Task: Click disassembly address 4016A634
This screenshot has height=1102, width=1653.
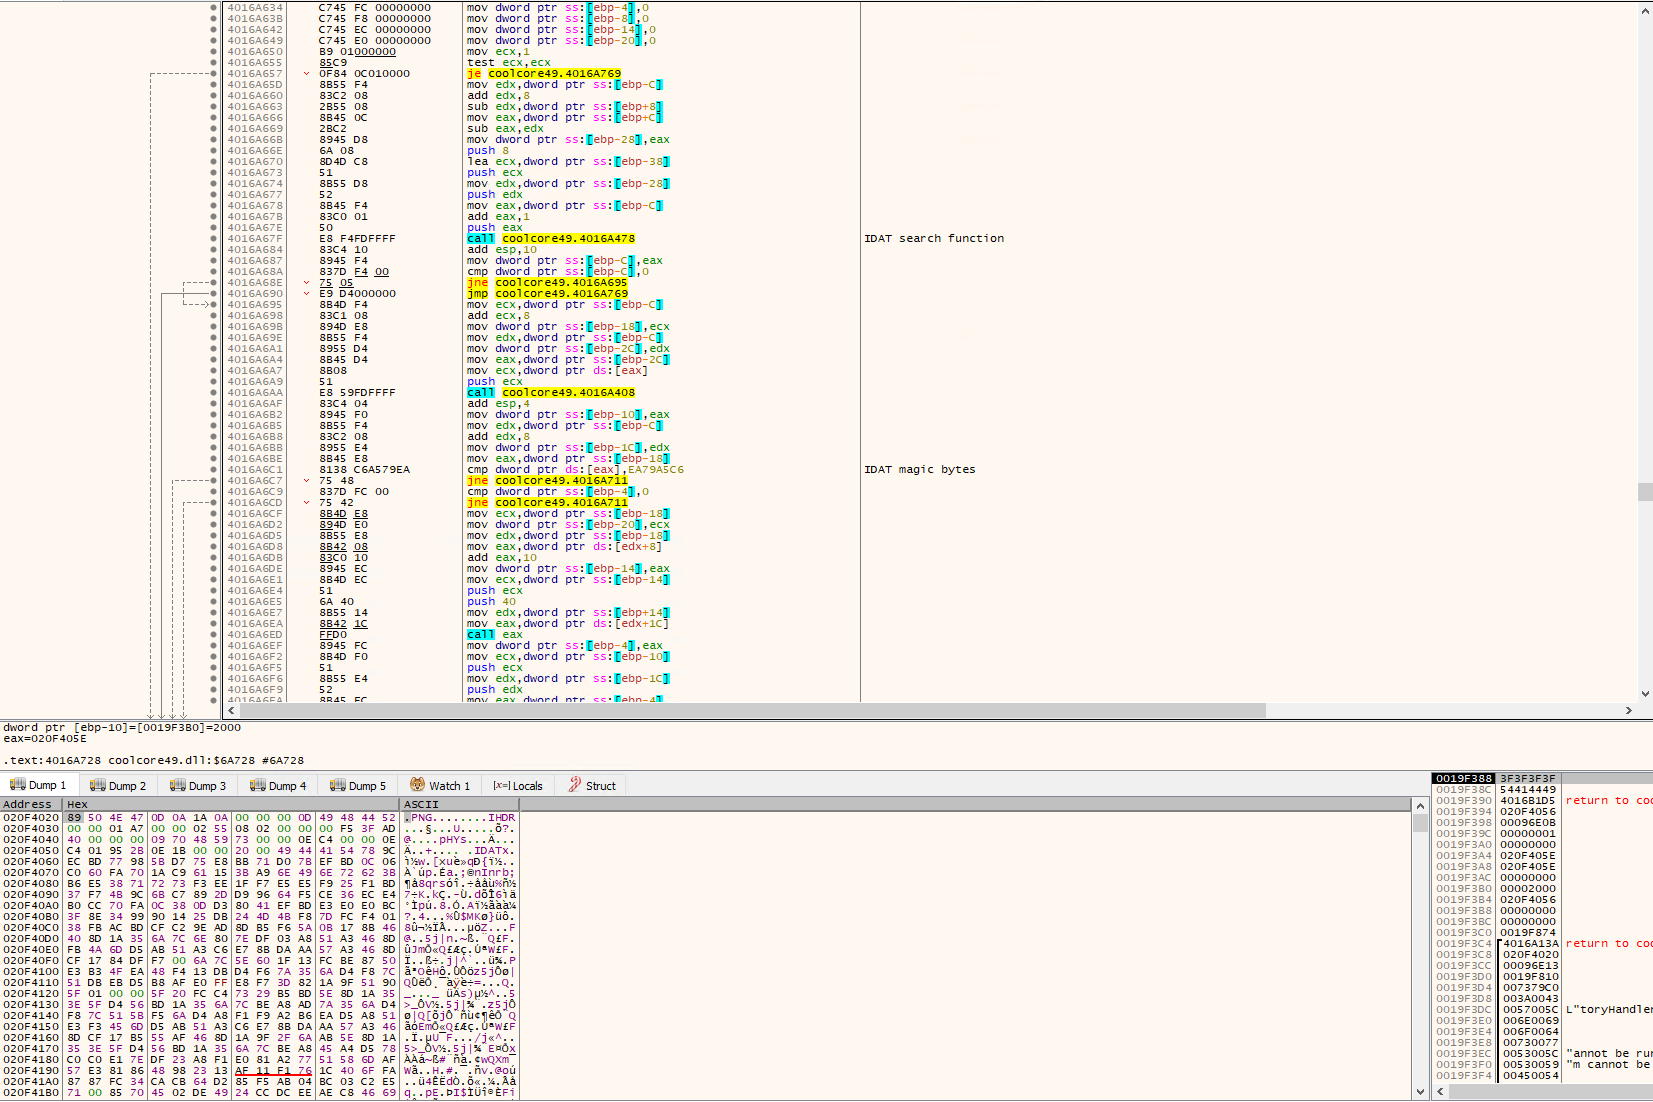Action: pos(255,7)
